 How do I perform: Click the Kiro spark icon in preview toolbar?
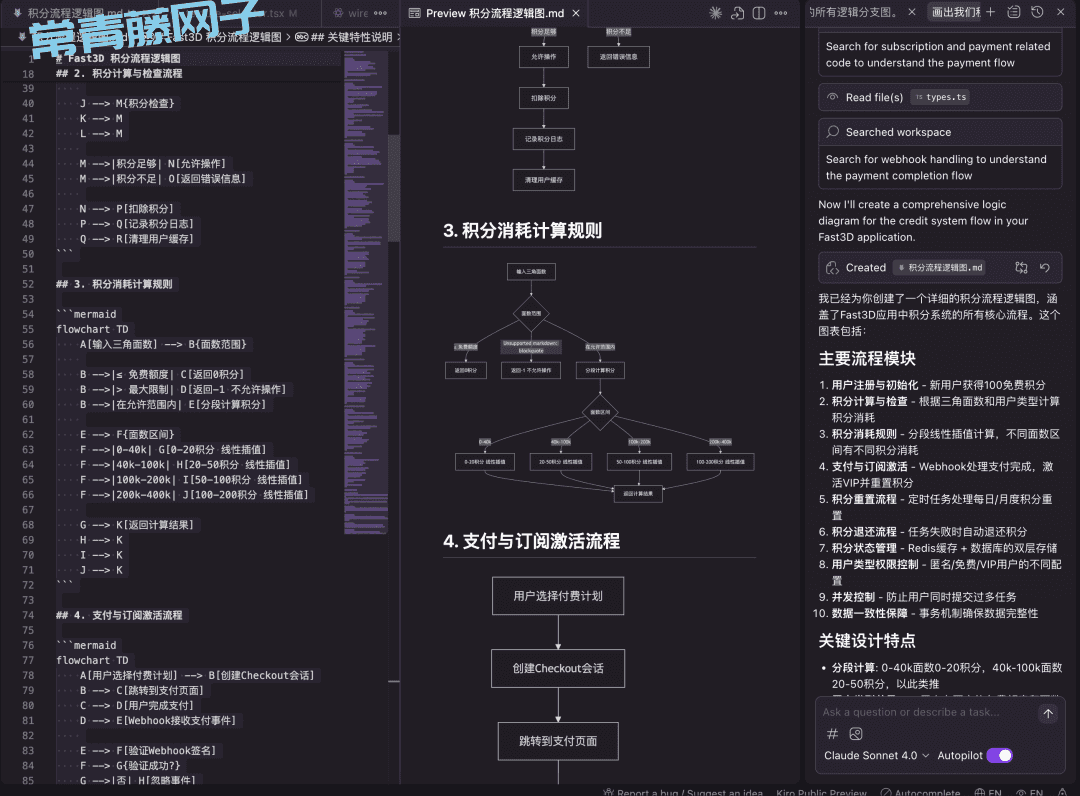click(716, 13)
